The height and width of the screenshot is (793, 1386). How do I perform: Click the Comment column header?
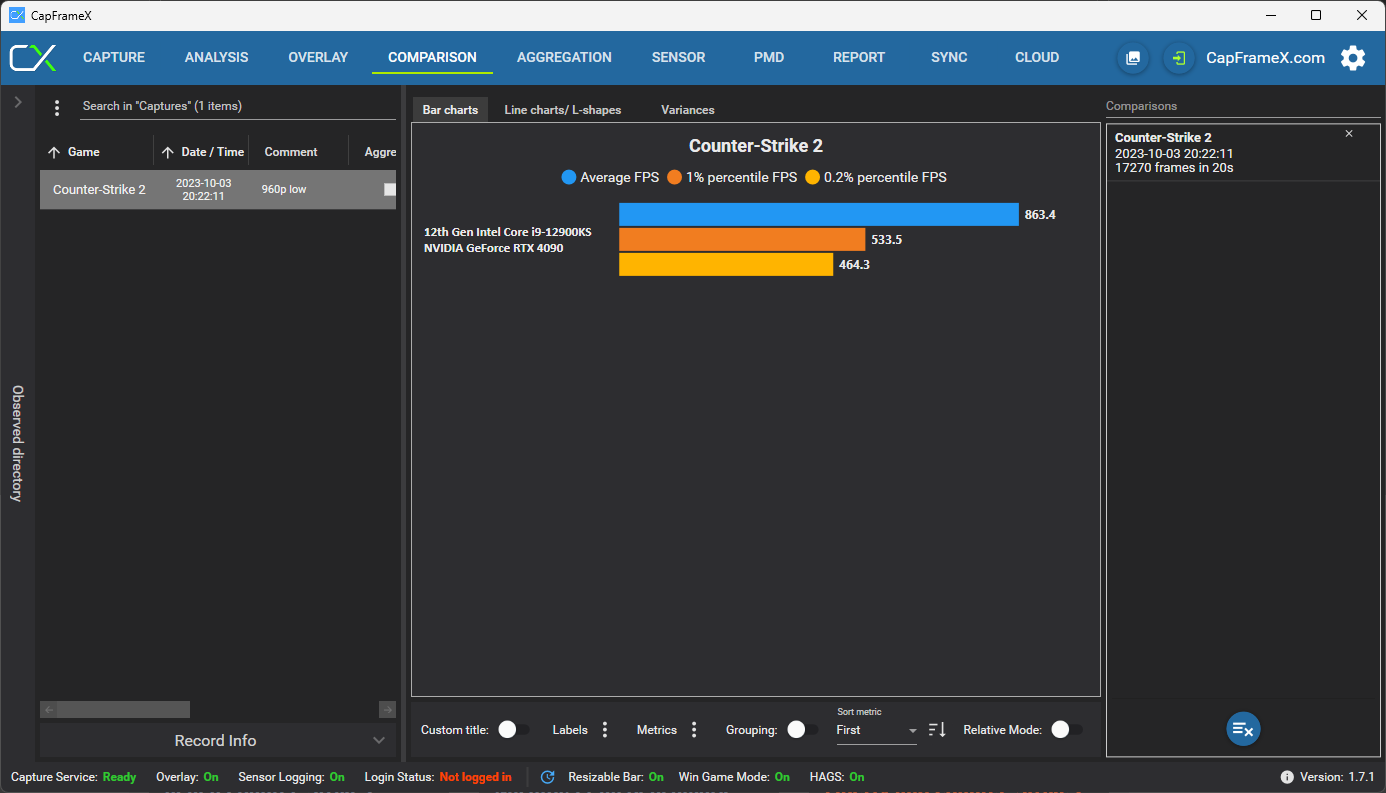(x=291, y=152)
